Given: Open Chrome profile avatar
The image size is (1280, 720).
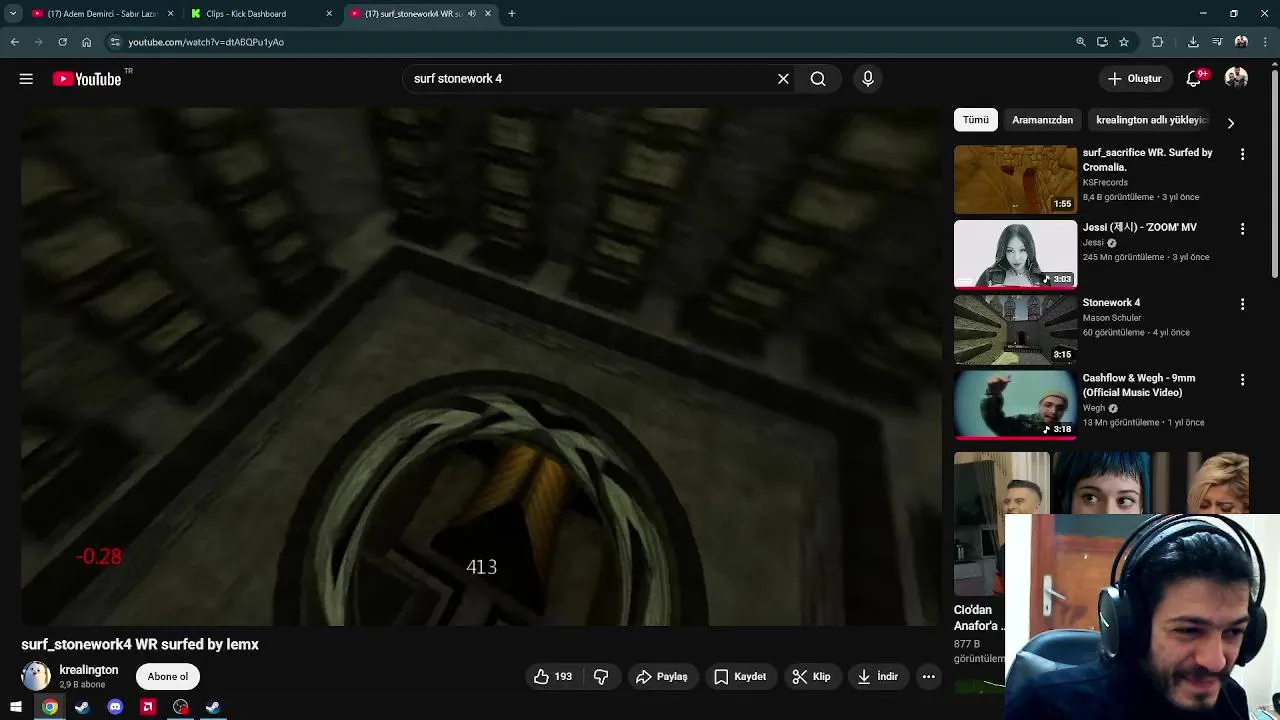Looking at the screenshot, I should click(x=1241, y=42).
